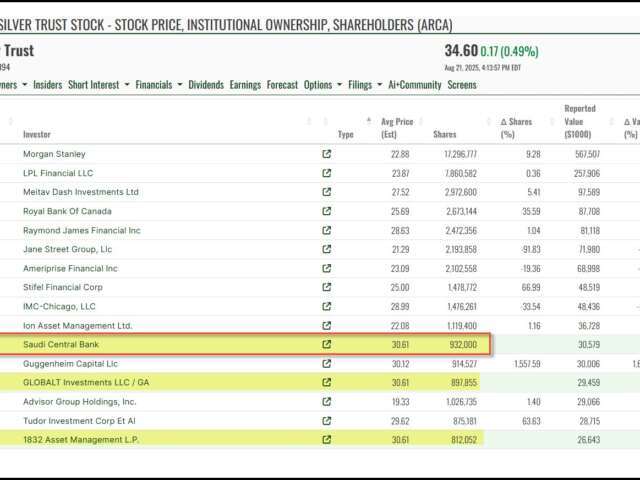Go to Ai+Community section
This screenshot has height=480, width=640.
(415, 85)
